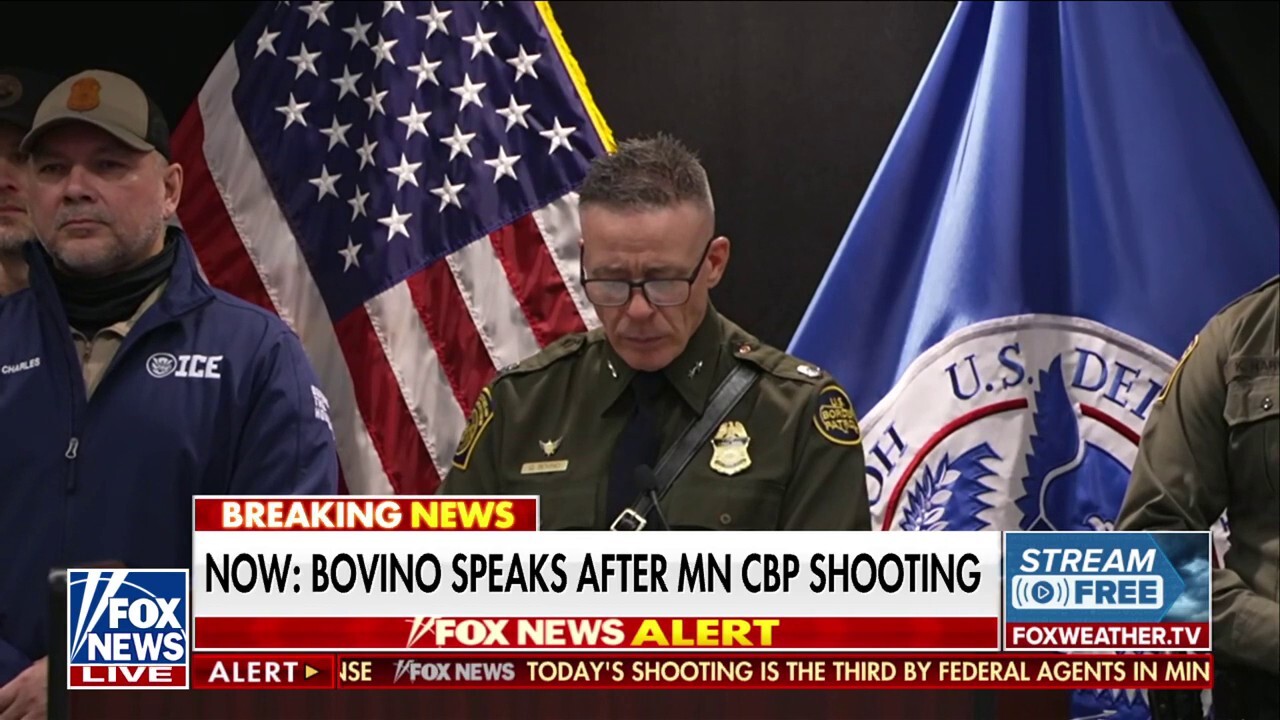The height and width of the screenshot is (720, 1280).
Task: Click the ICE emblem on the blue jacket
Action: (184, 365)
